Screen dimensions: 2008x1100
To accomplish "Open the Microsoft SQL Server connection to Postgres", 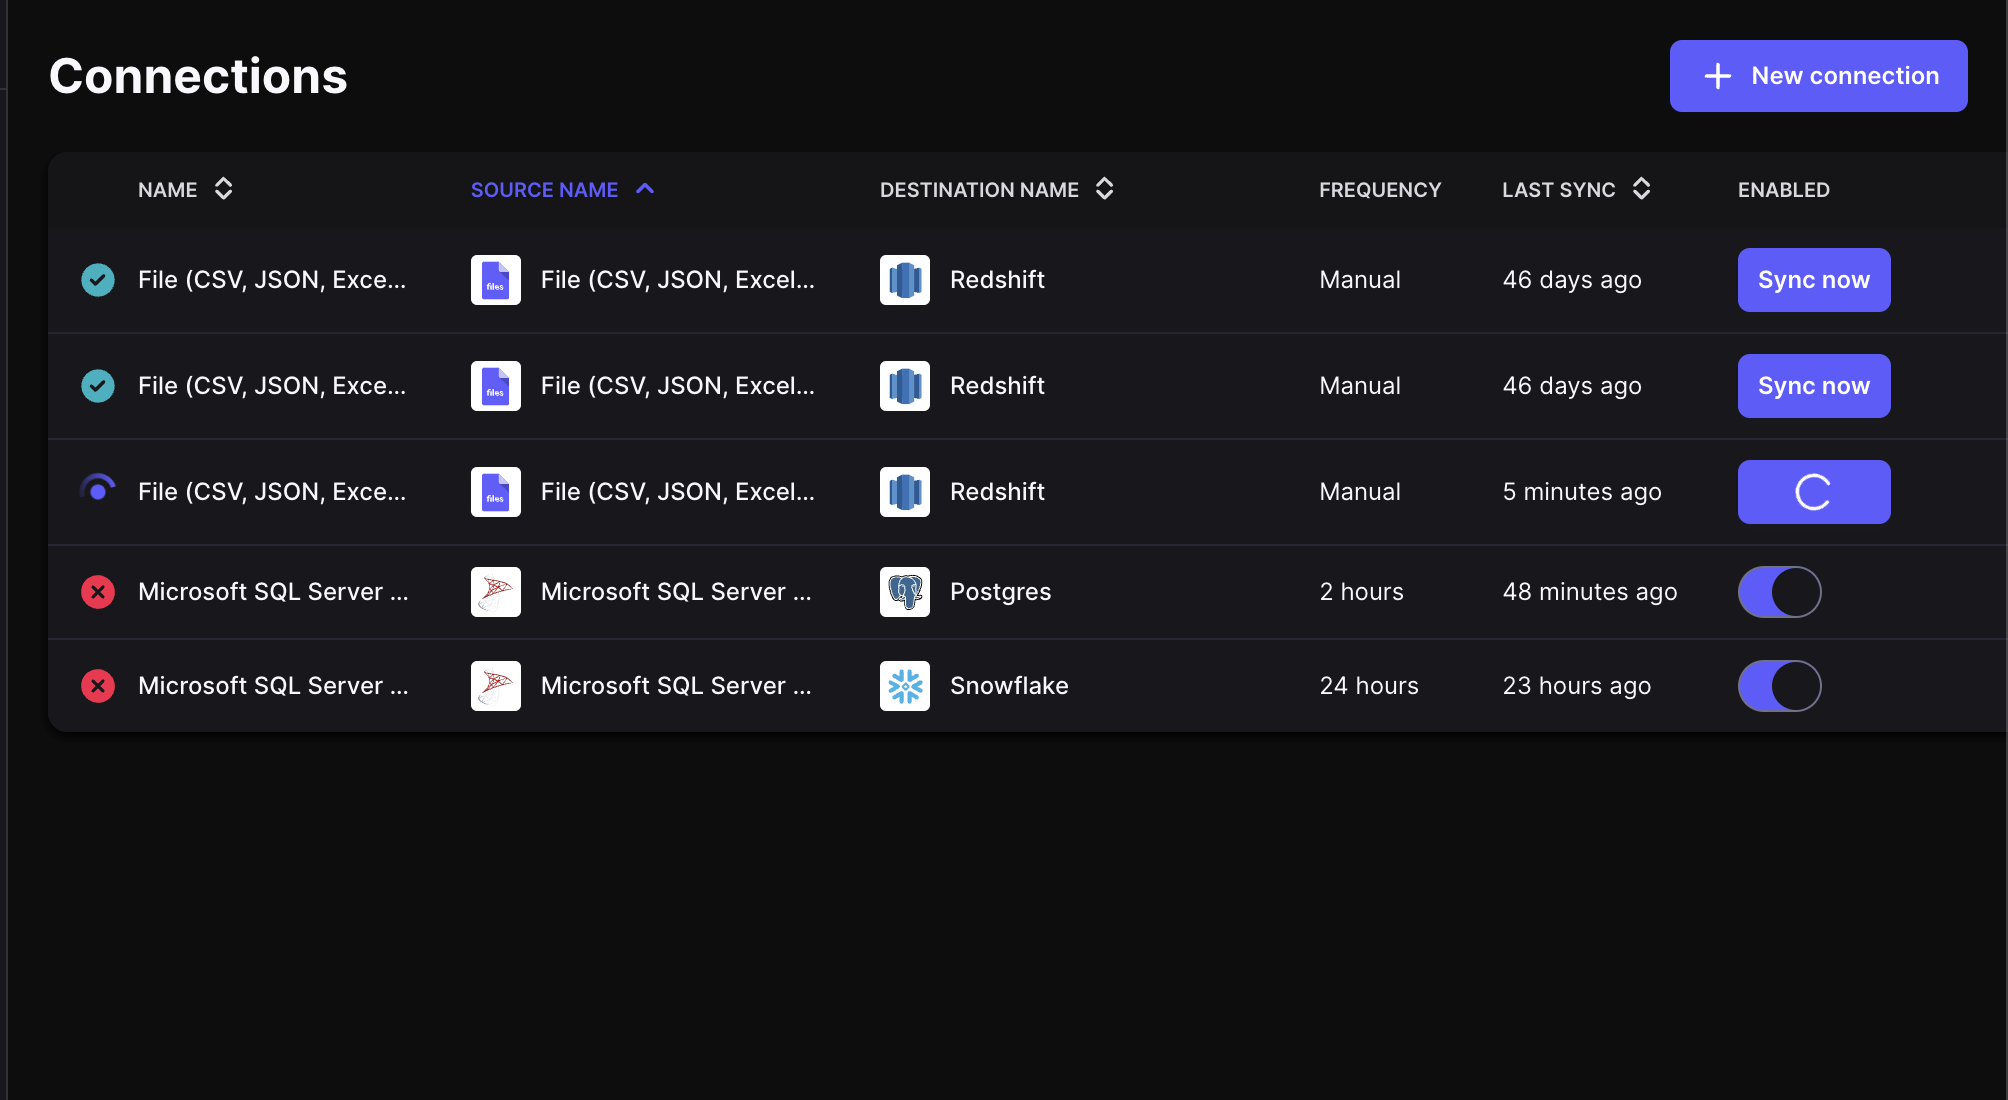I will click(x=273, y=592).
